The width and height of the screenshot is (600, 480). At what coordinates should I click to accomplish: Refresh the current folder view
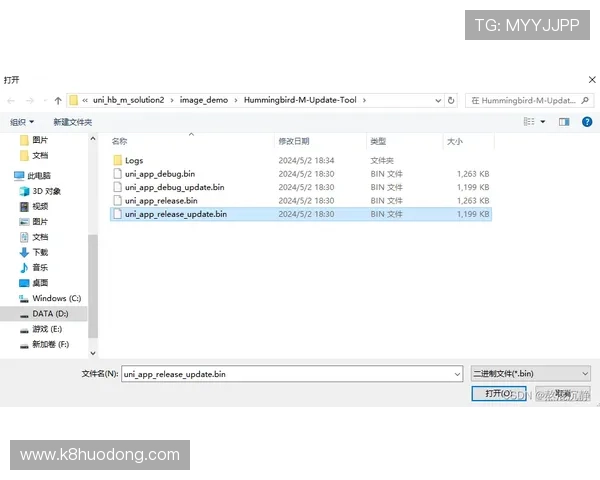click(451, 100)
